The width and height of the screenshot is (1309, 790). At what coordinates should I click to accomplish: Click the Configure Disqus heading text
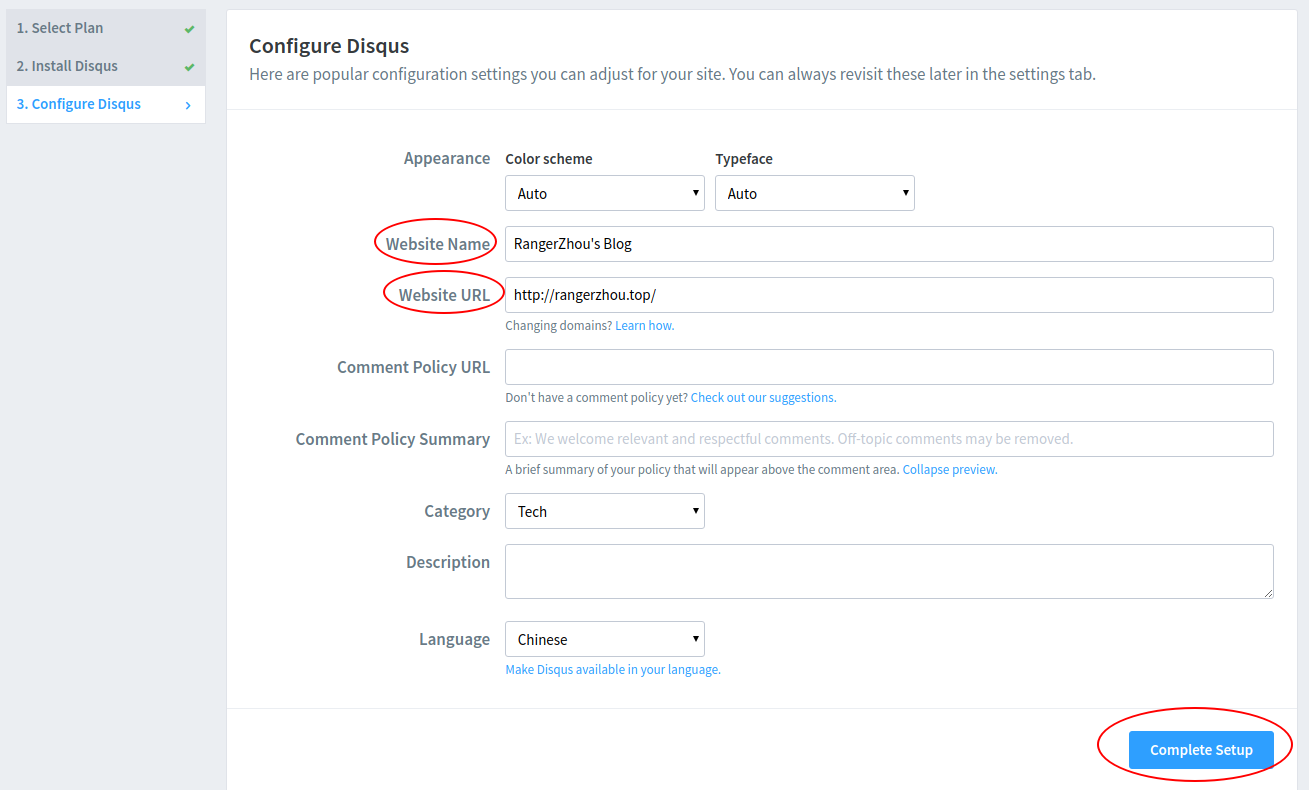329,46
